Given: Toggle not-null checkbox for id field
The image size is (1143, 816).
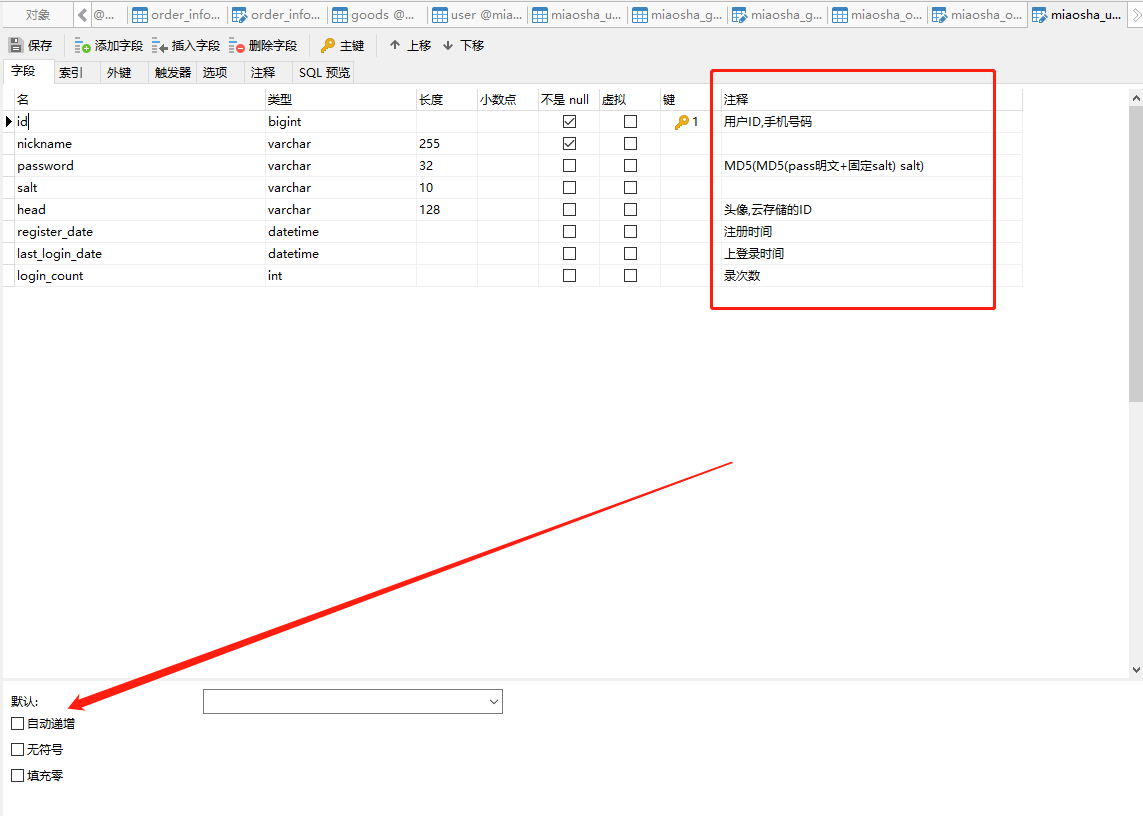Looking at the screenshot, I should click(x=569, y=122).
